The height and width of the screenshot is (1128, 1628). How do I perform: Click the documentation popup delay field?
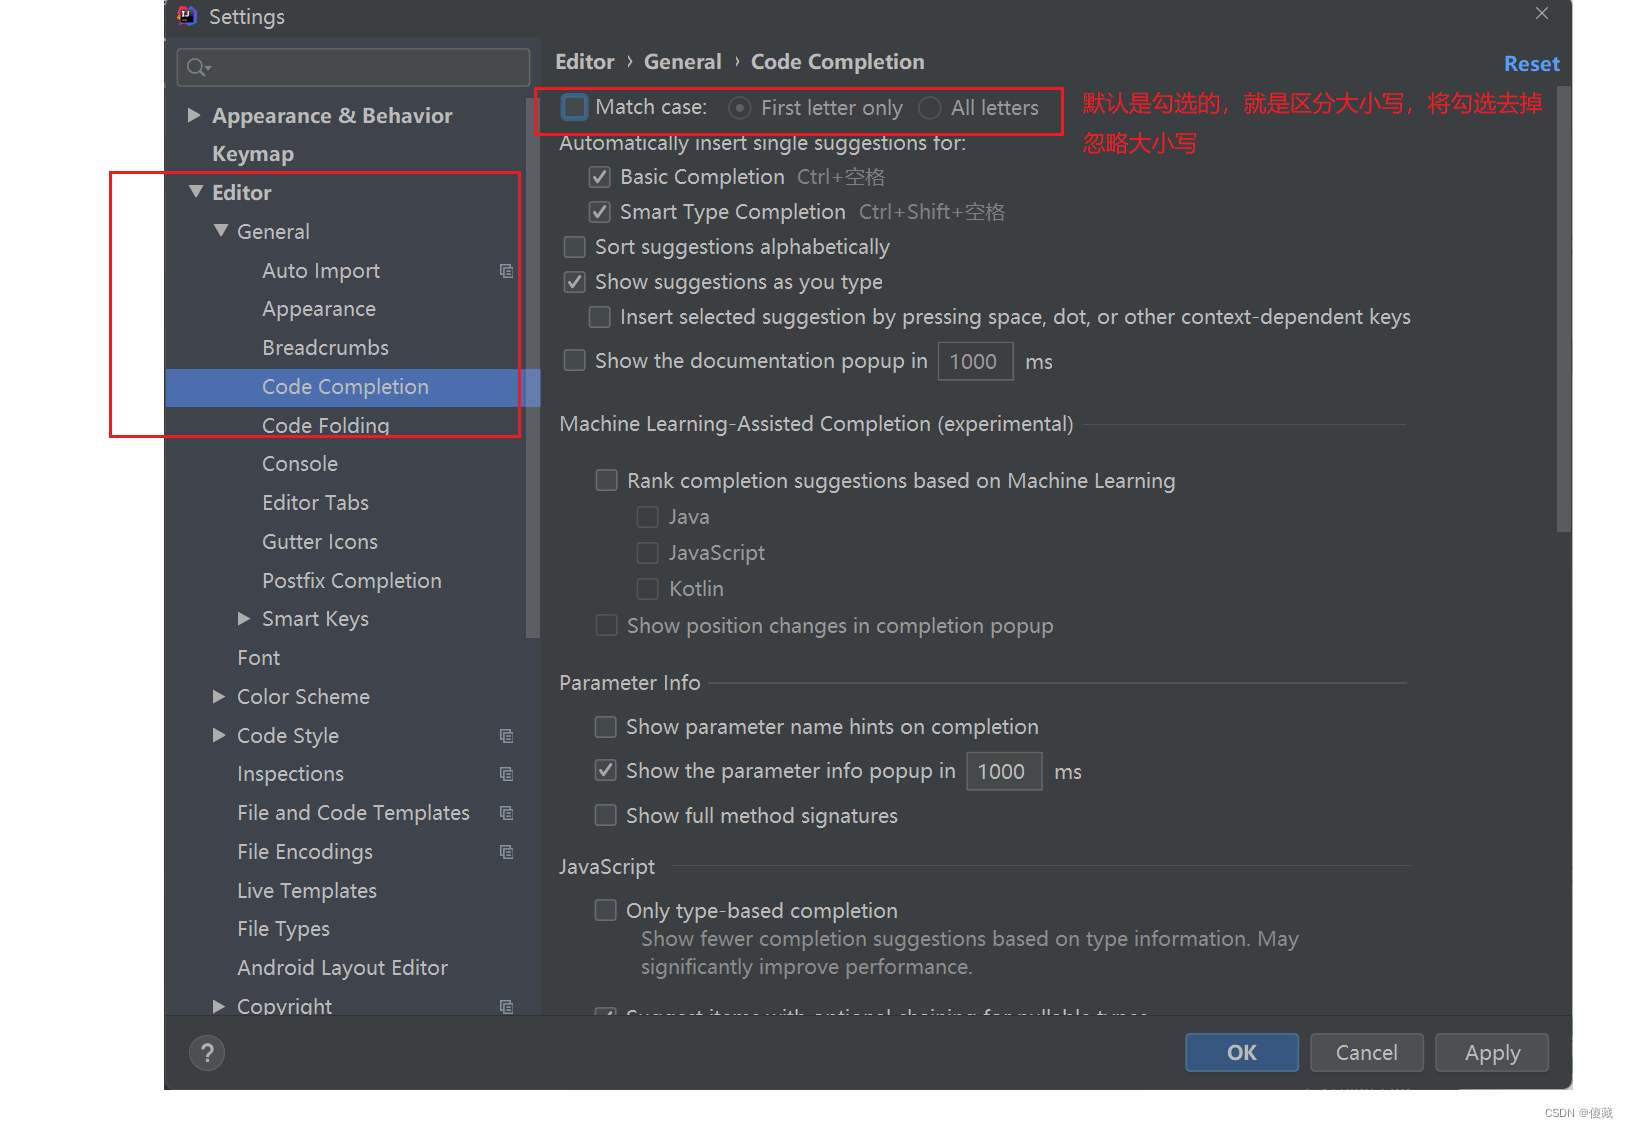pyautogui.click(x=975, y=361)
